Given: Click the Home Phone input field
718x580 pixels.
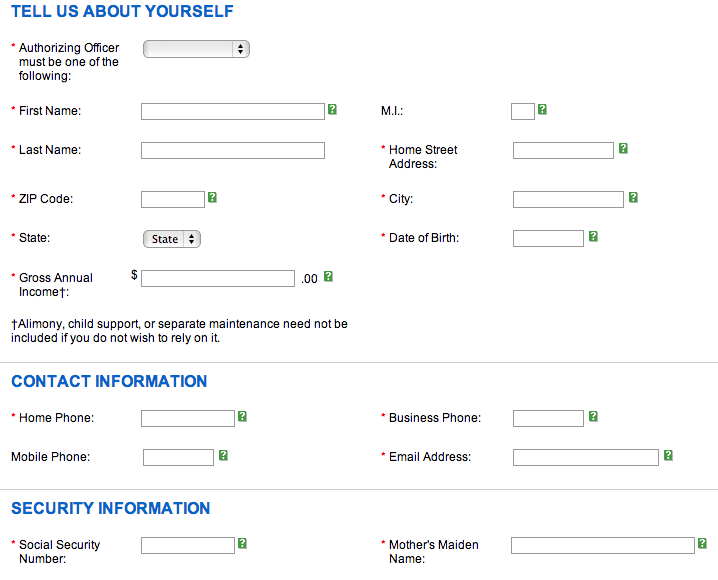Looking at the screenshot, I should tap(188, 418).
